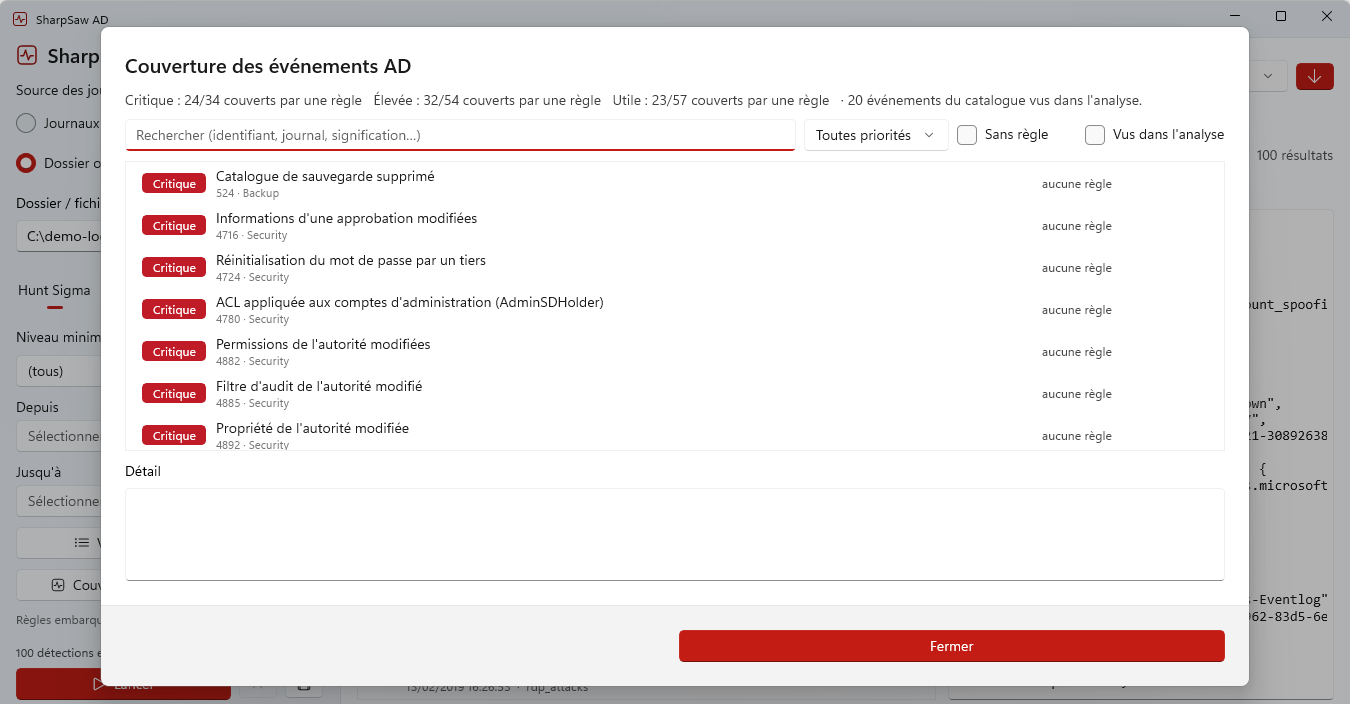Screen dimensions: 1350x704
Task: Select "Permissions de l'autorité modifiées" row
Action: 674,352
